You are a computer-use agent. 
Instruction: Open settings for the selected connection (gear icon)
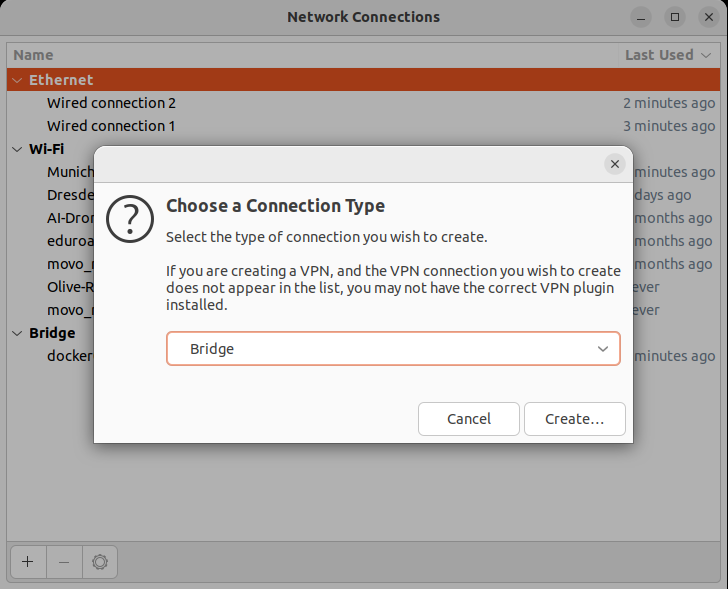point(100,562)
